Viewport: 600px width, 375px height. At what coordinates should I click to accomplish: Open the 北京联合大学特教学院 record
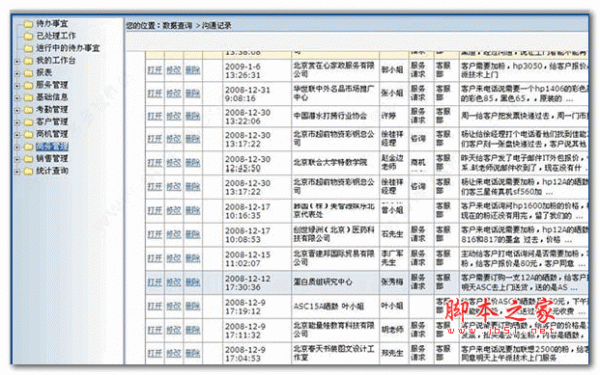[x=155, y=163]
